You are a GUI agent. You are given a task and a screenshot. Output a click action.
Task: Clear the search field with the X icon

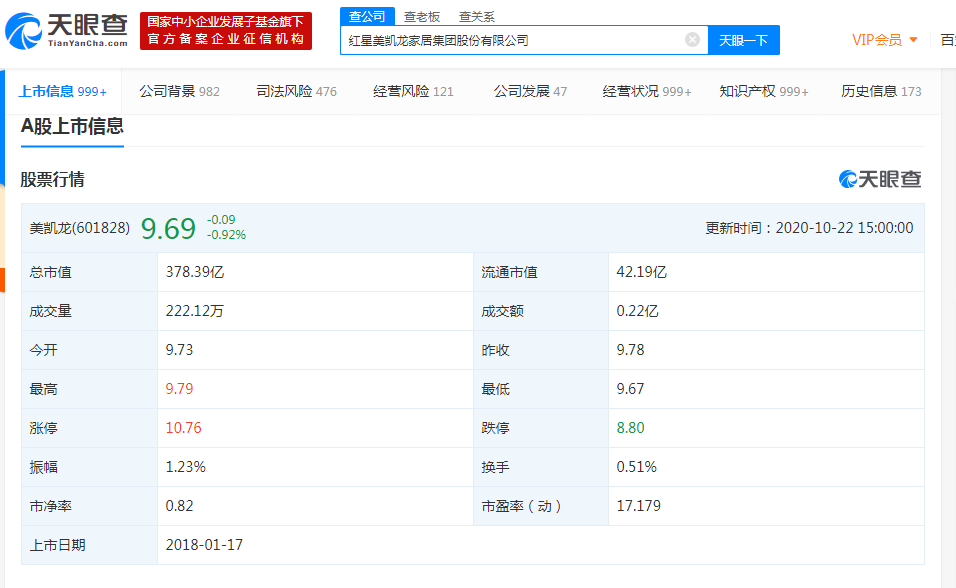tap(692, 40)
